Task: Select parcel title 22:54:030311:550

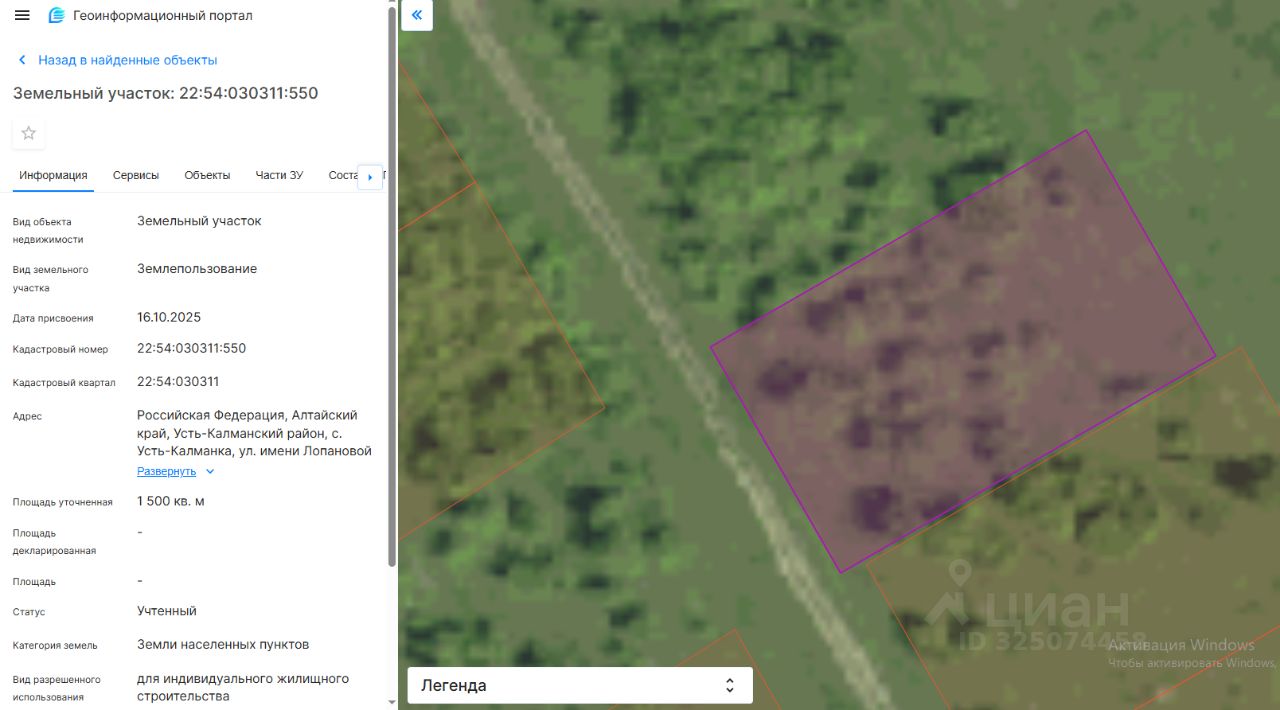Action: [x=165, y=93]
